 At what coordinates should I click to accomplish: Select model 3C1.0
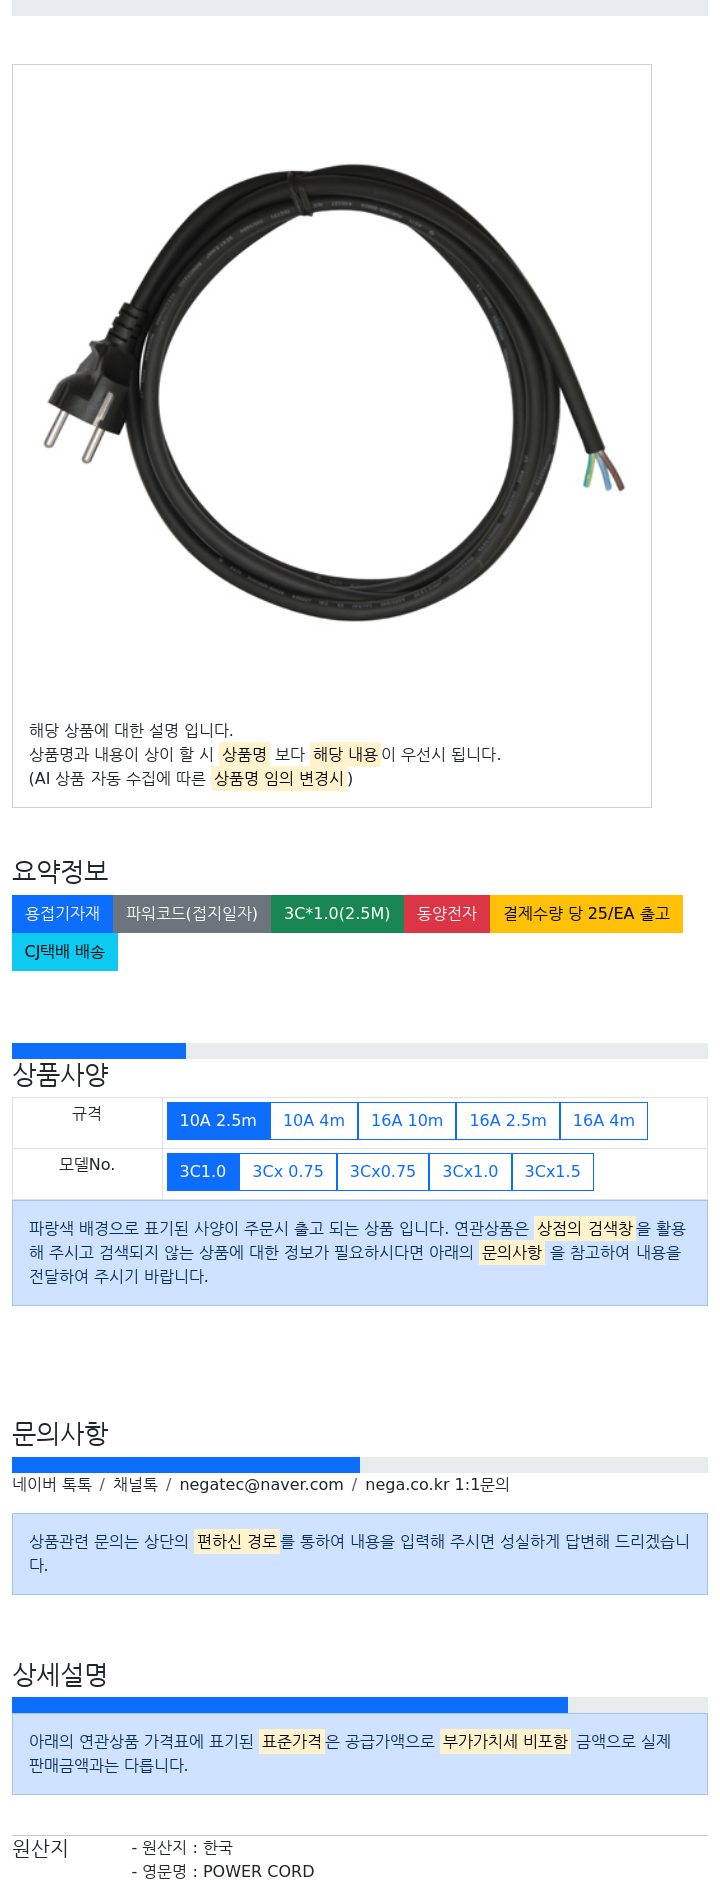click(203, 1172)
